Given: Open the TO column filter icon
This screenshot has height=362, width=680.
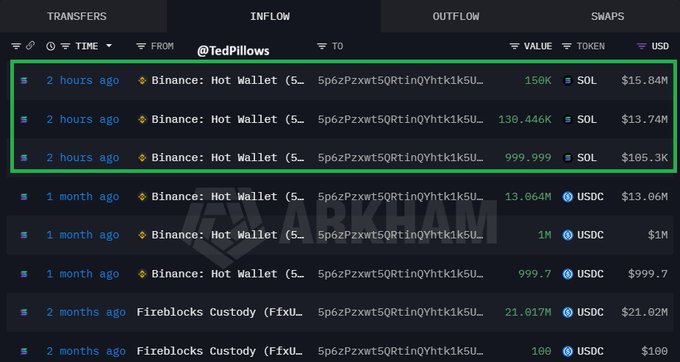Looking at the screenshot, I should tap(321, 46).
